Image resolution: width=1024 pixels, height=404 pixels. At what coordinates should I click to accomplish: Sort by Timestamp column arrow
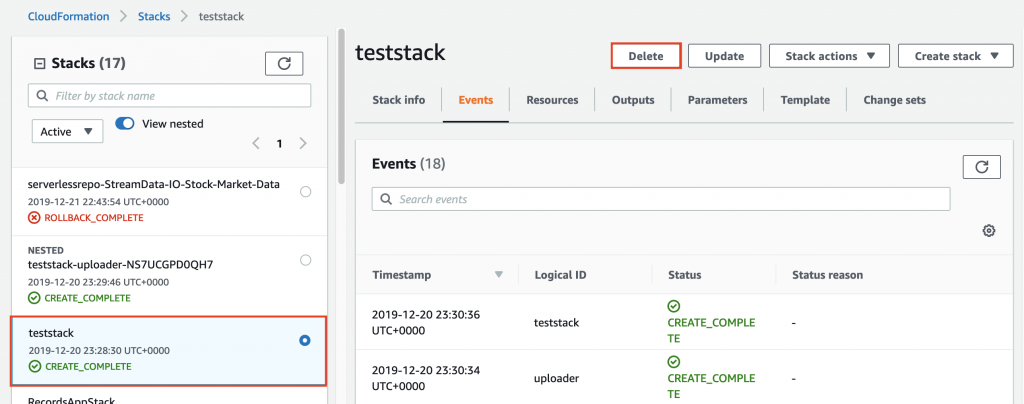499,275
